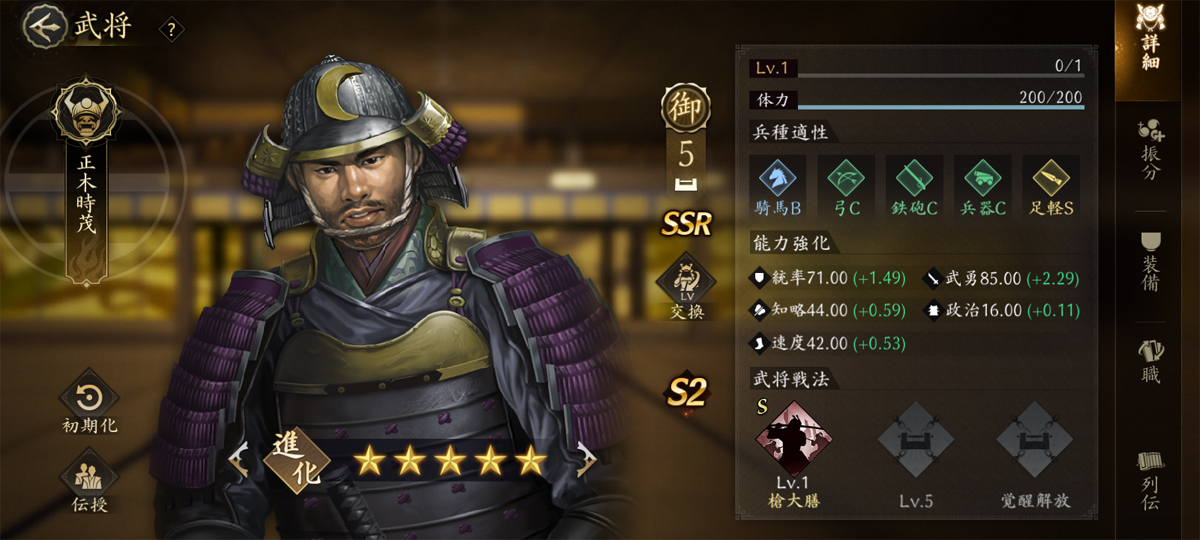Tap the 進化 evolution button
The image size is (1200, 540).
click(299, 461)
